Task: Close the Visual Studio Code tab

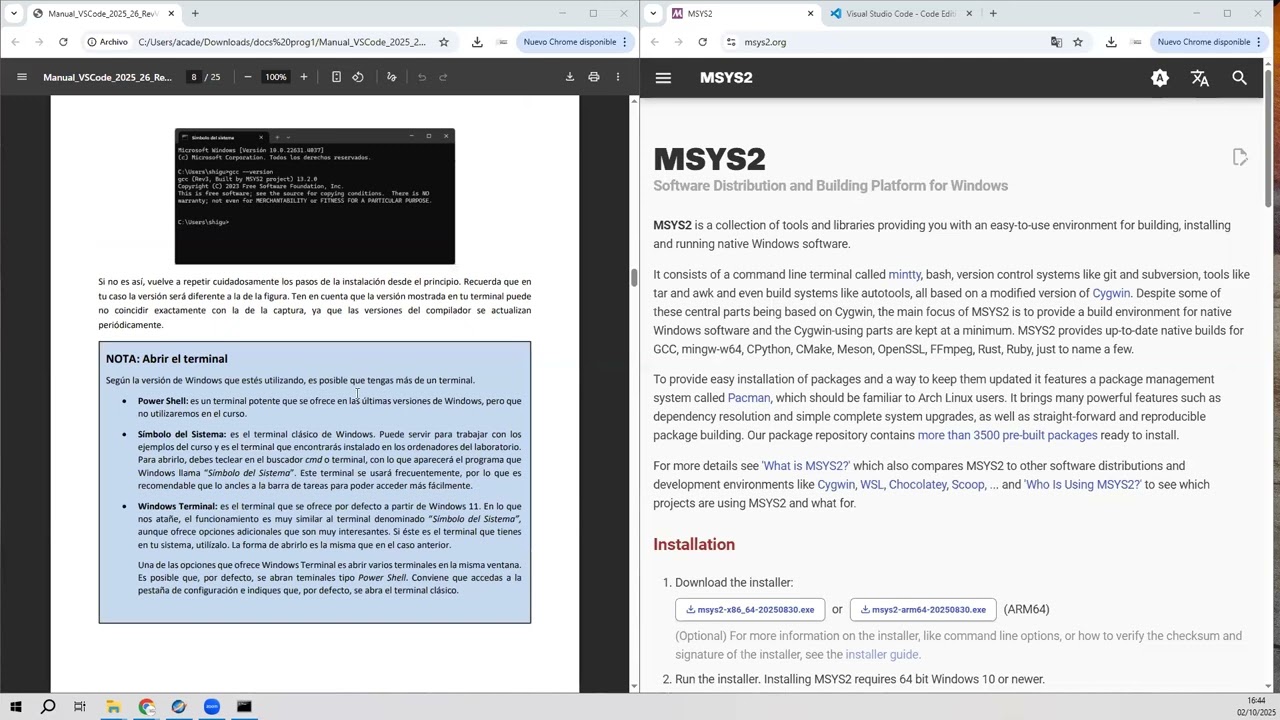Action: coord(970,14)
